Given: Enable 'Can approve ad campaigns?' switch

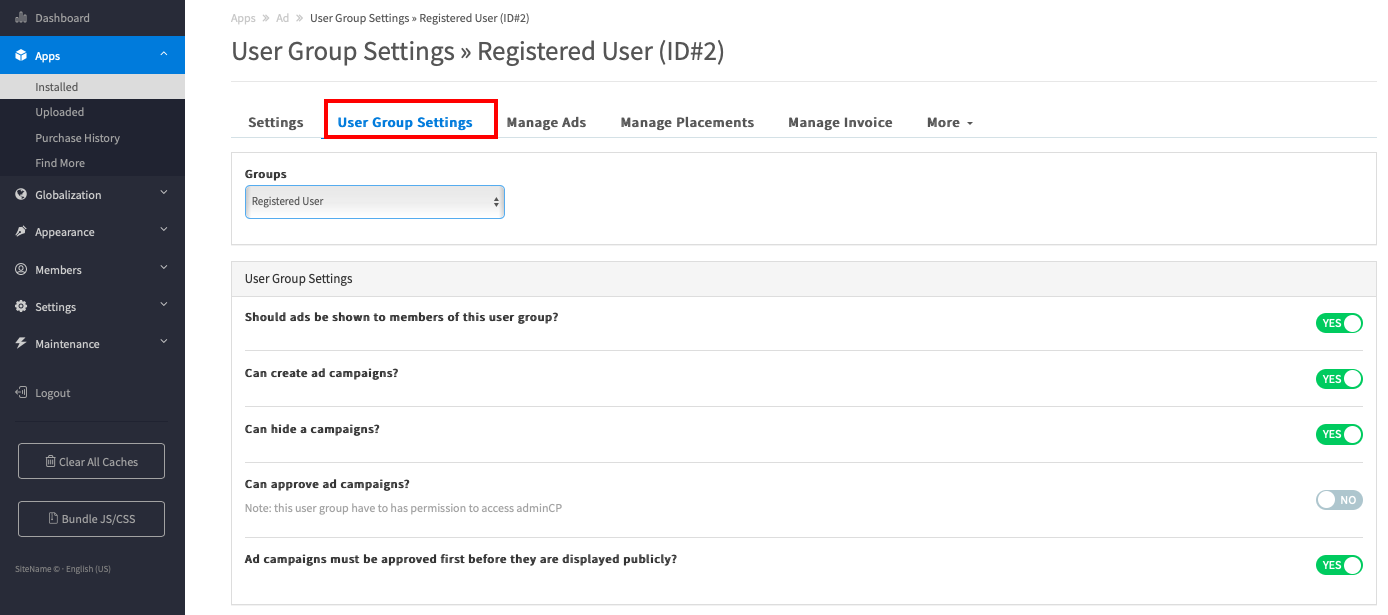Looking at the screenshot, I should 1339,500.
